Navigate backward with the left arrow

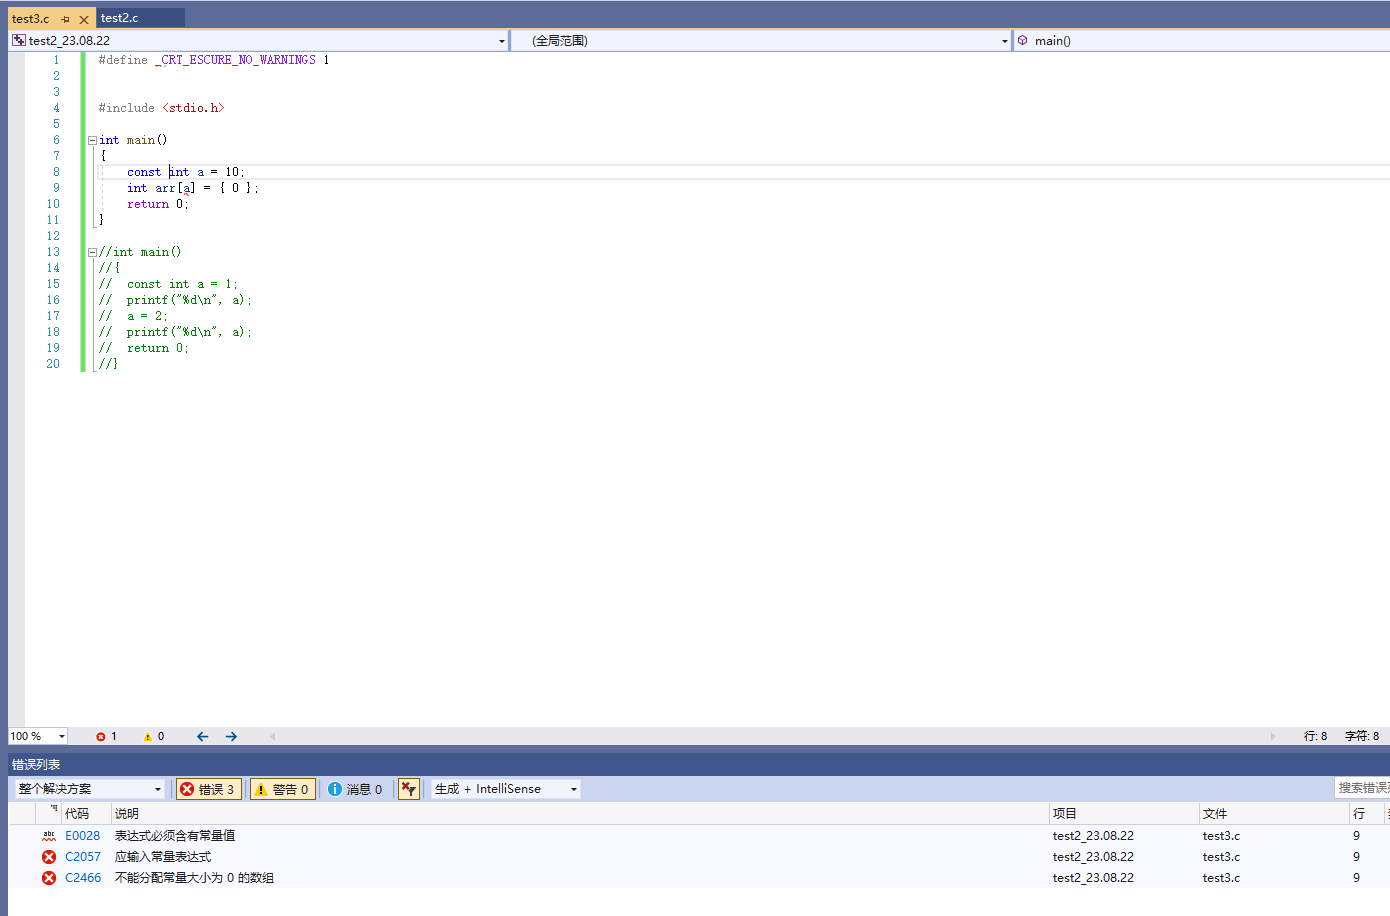203,736
